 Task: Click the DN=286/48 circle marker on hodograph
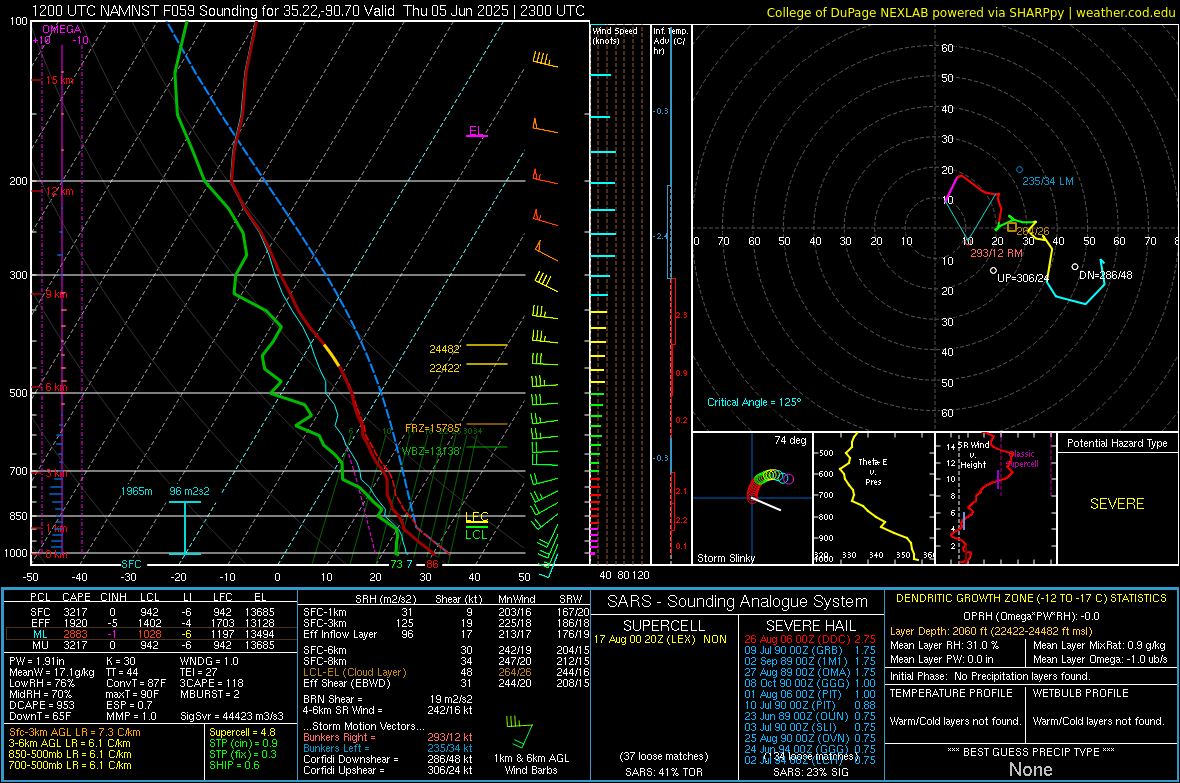[x=1075, y=267]
